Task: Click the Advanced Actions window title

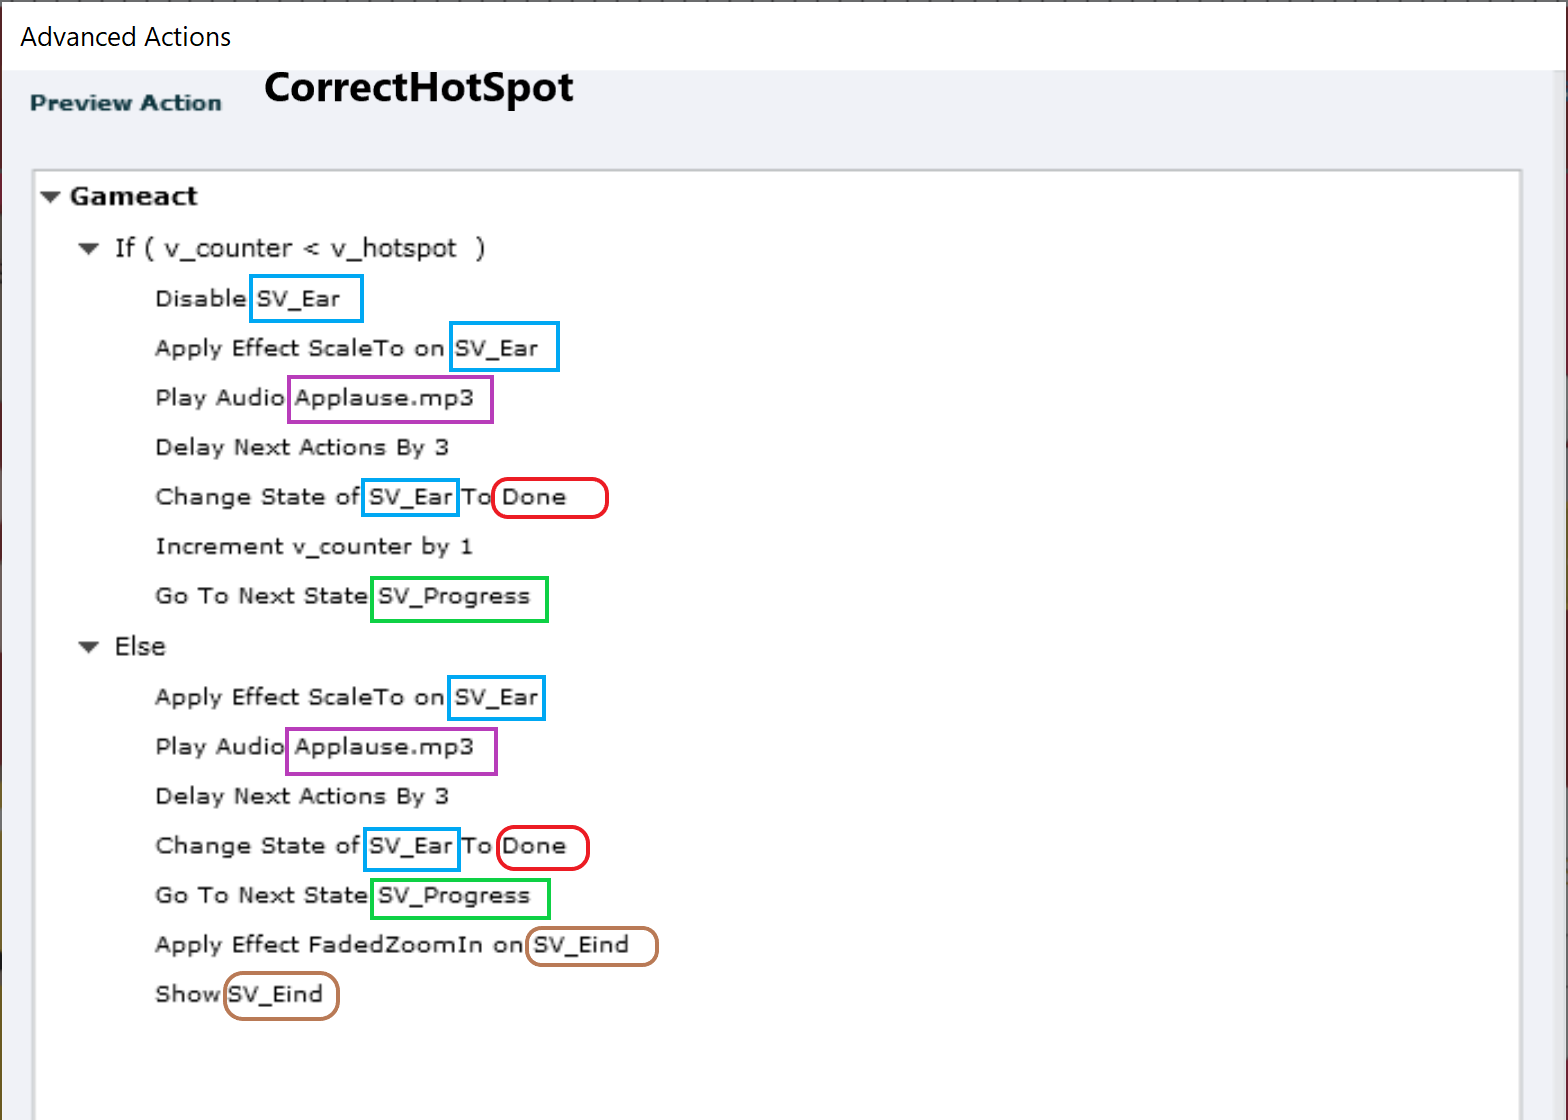Action: 126,37
